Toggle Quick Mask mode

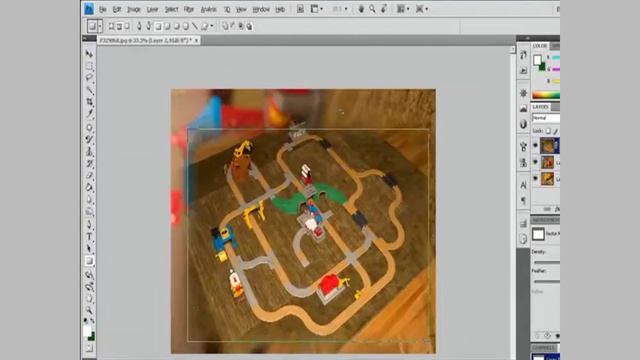click(89, 348)
